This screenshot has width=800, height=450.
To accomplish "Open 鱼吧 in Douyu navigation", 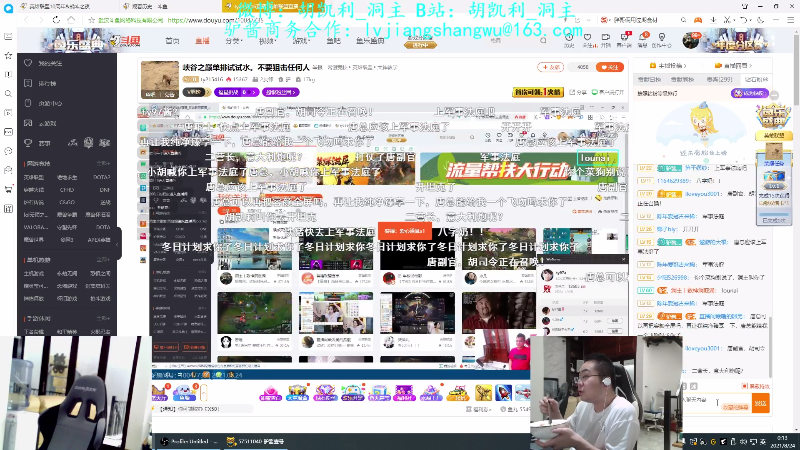I will [333, 41].
